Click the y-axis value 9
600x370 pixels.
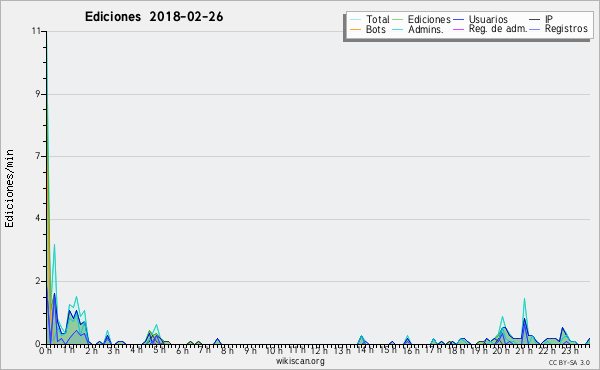pos(38,94)
